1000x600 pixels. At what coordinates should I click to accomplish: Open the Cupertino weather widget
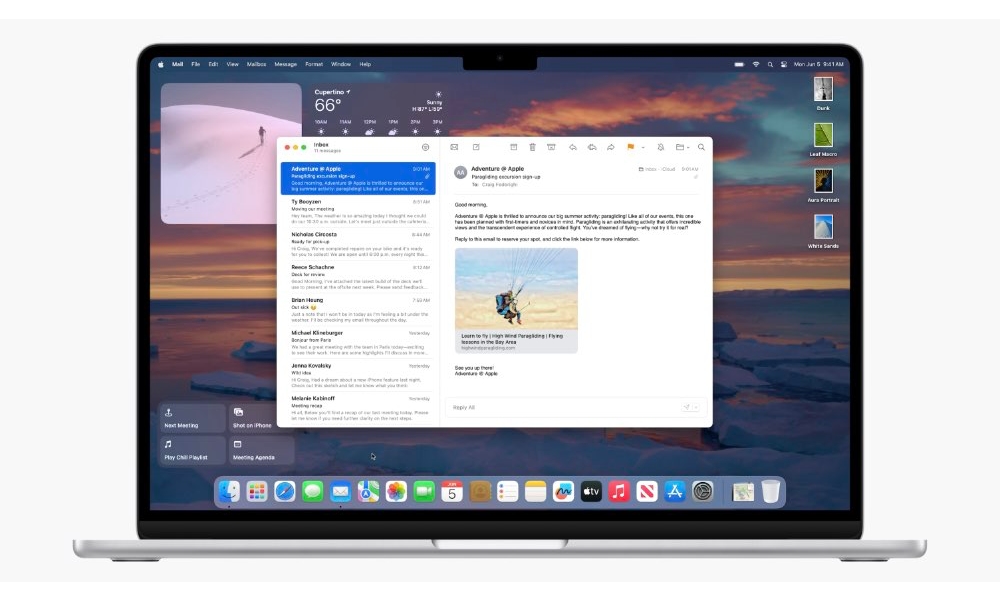[x=378, y=110]
